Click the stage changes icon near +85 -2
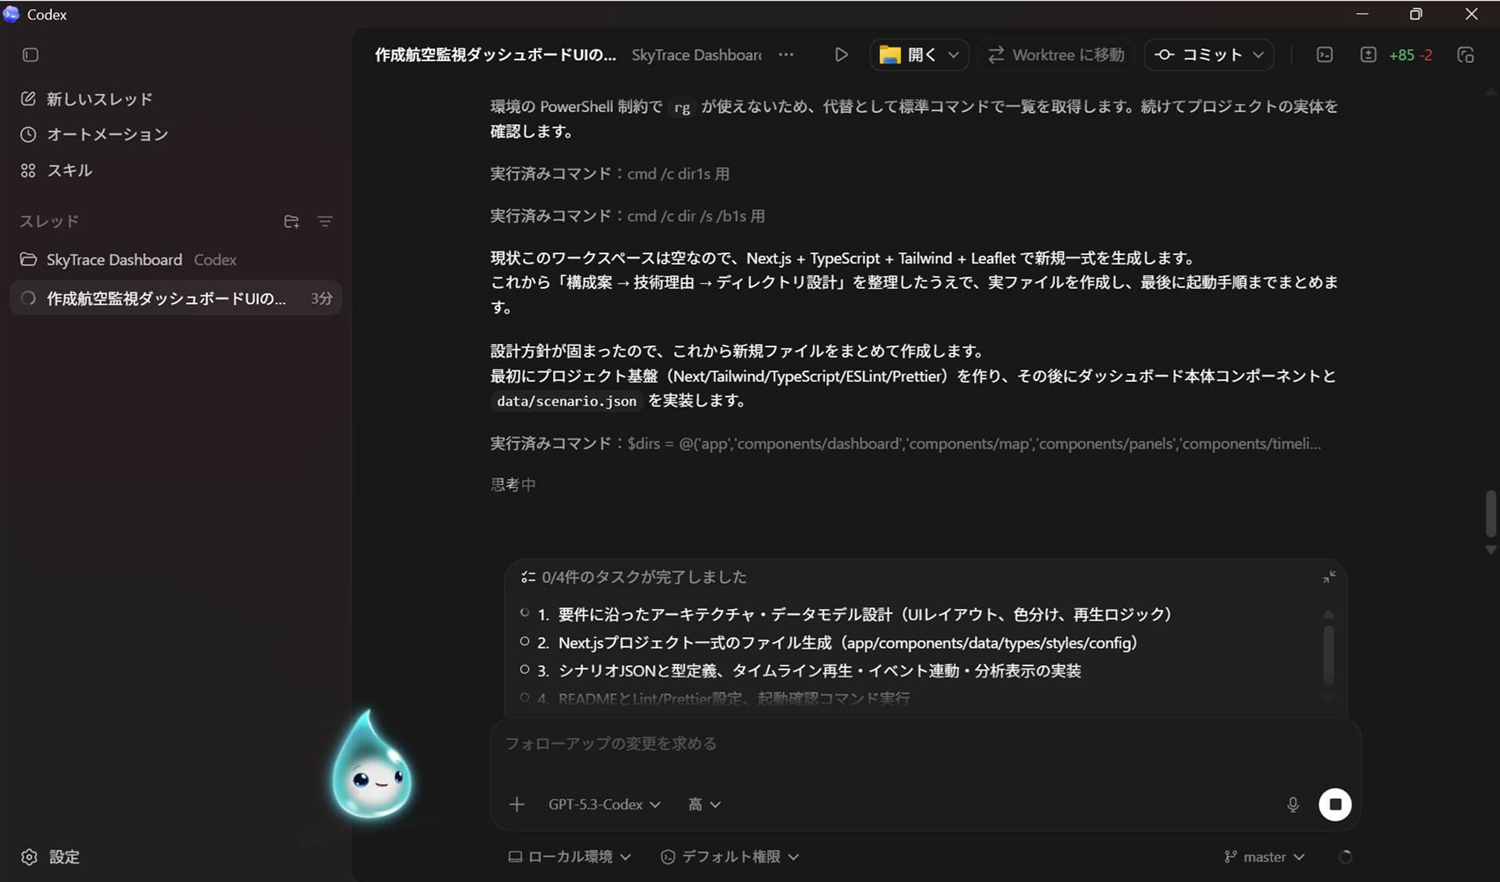Screen dimensions: 1500x882 coord(1369,55)
